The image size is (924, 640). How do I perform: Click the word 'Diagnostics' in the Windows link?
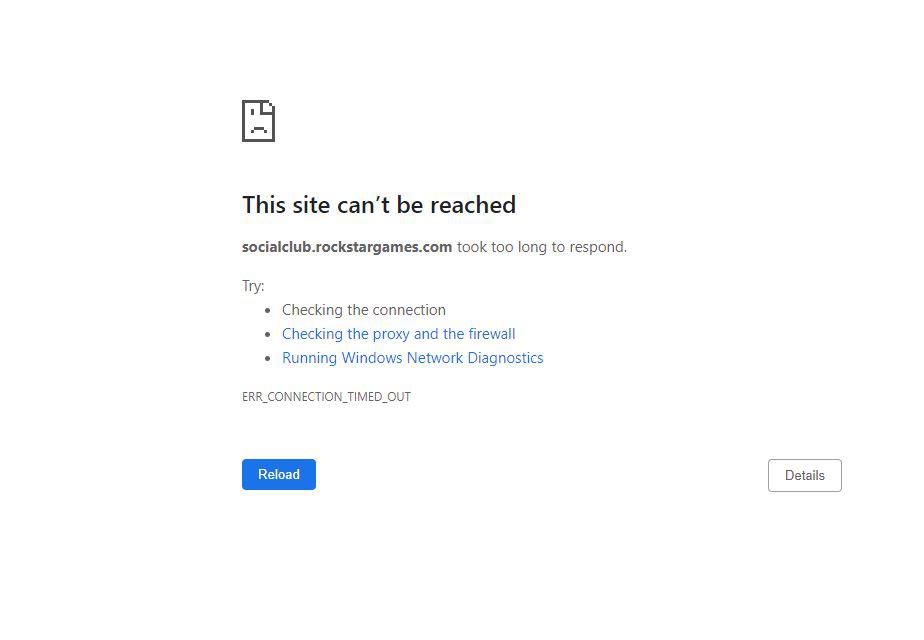point(505,358)
